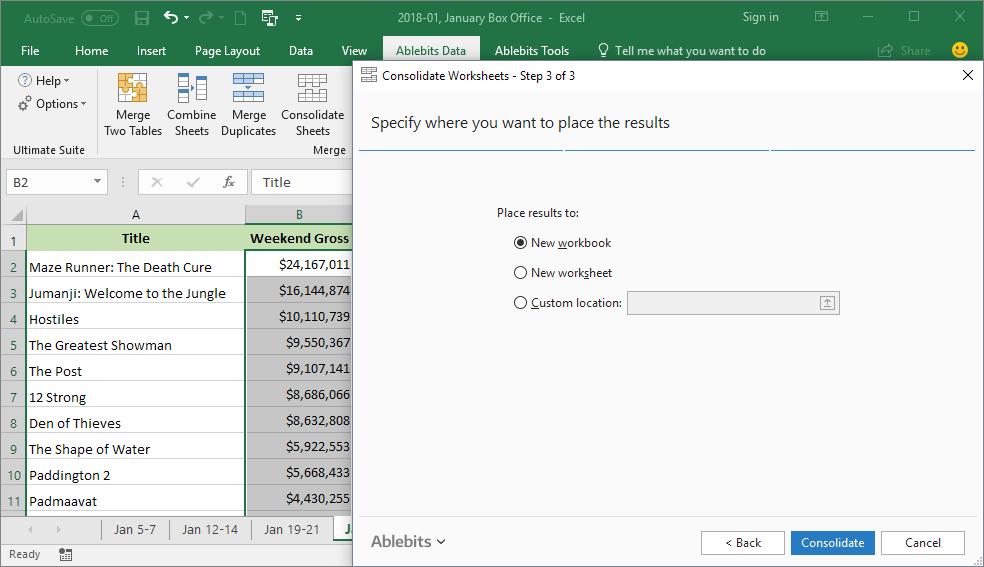
Task: Launch Merge Two Tables tool
Action: (x=133, y=104)
